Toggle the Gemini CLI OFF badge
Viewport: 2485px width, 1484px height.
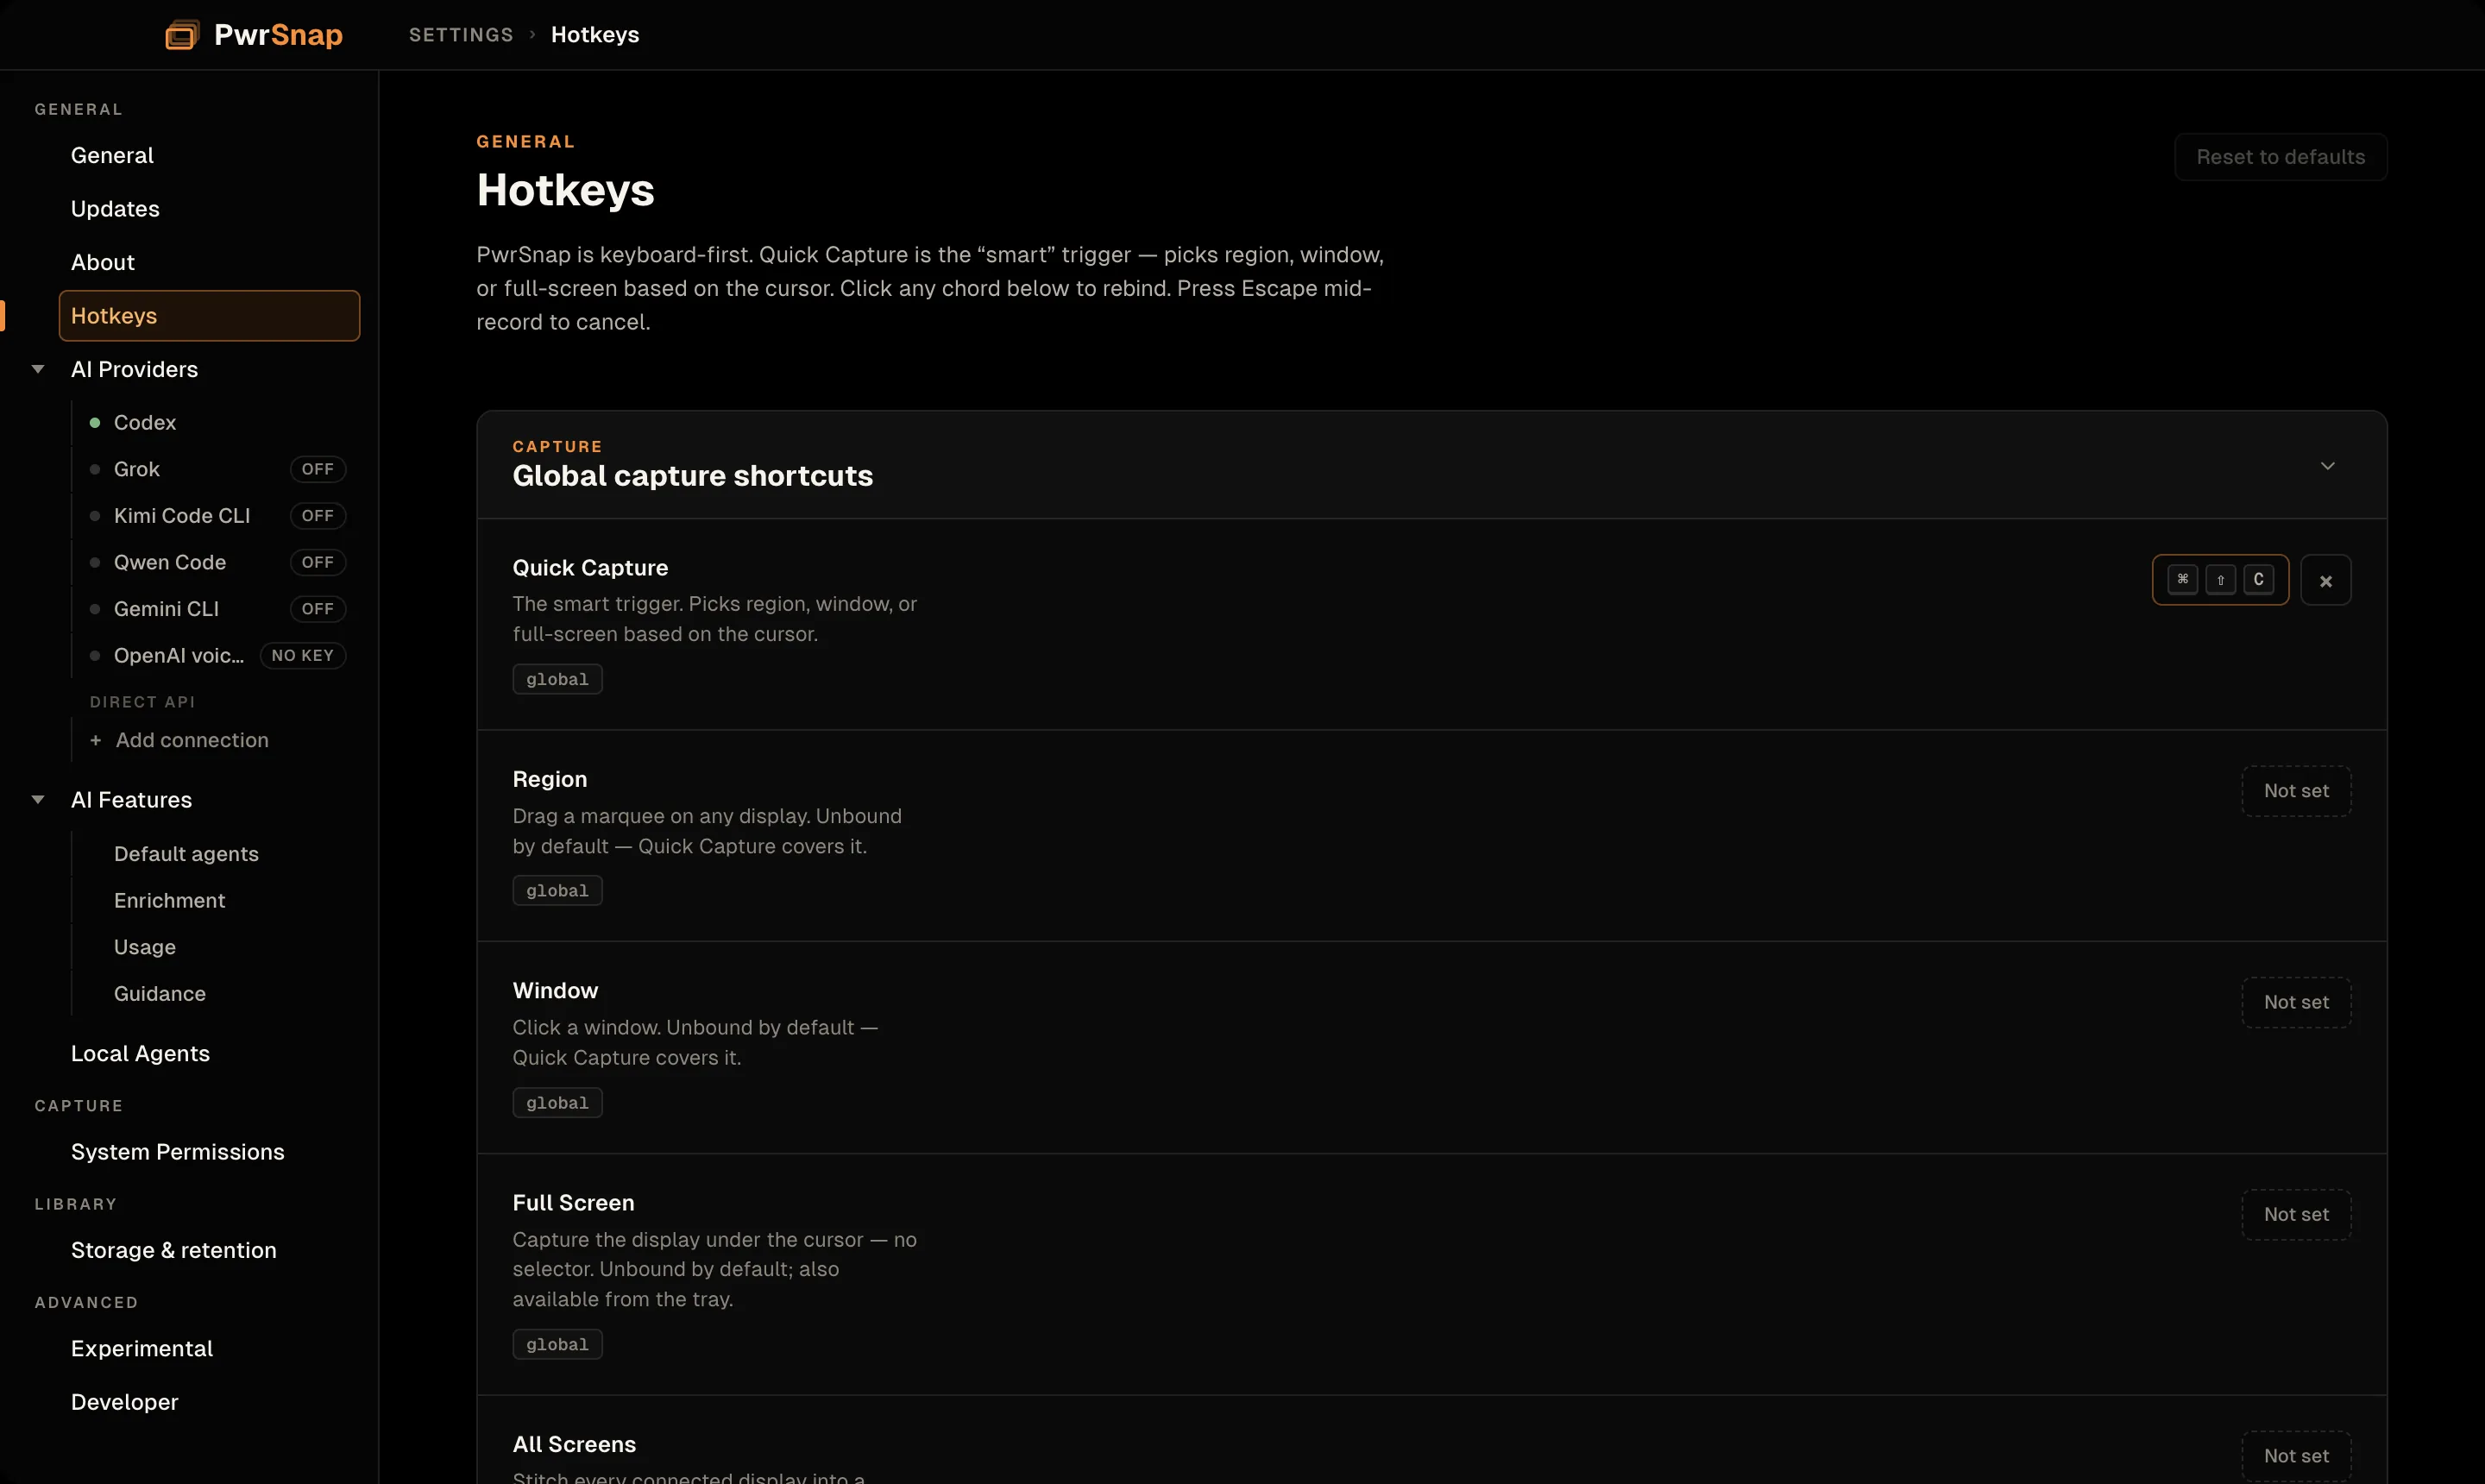318,609
